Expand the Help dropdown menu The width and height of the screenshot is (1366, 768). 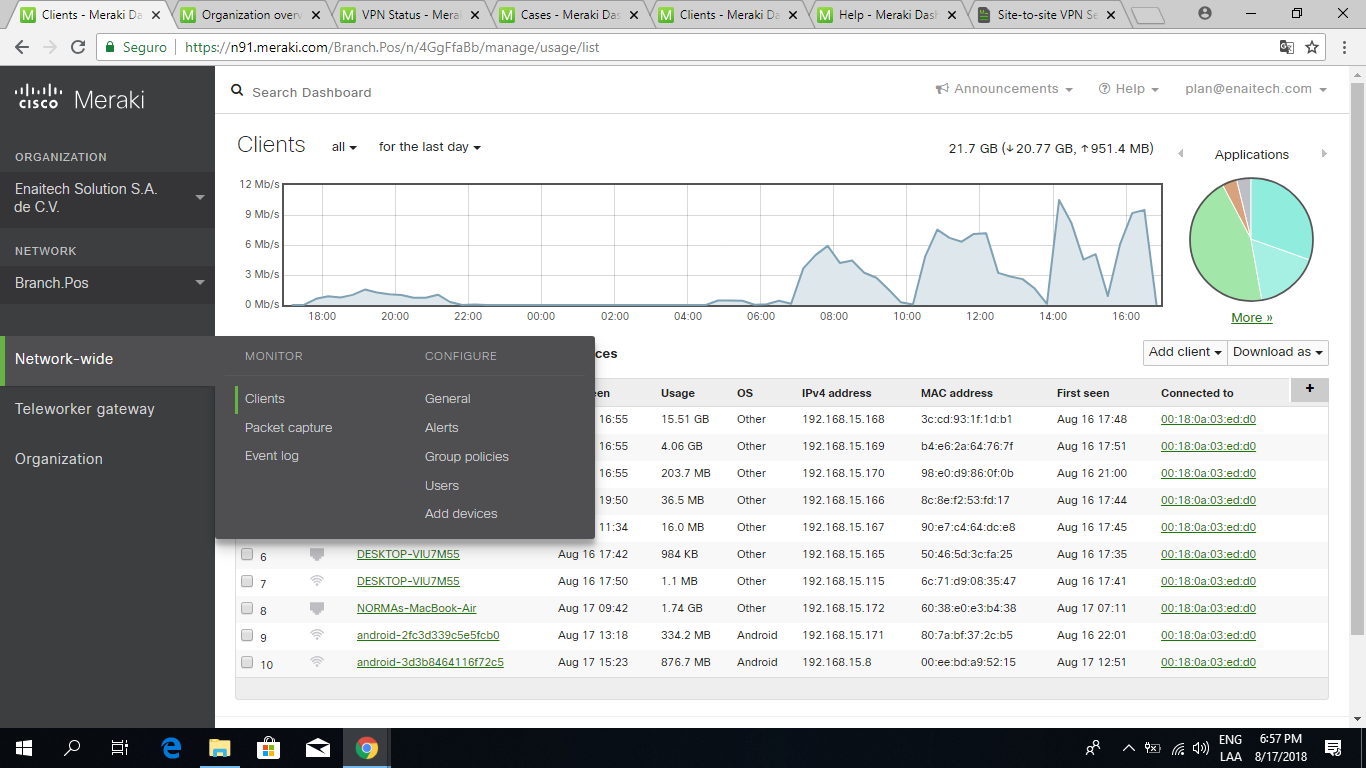pyautogui.click(x=1129, y=89)
